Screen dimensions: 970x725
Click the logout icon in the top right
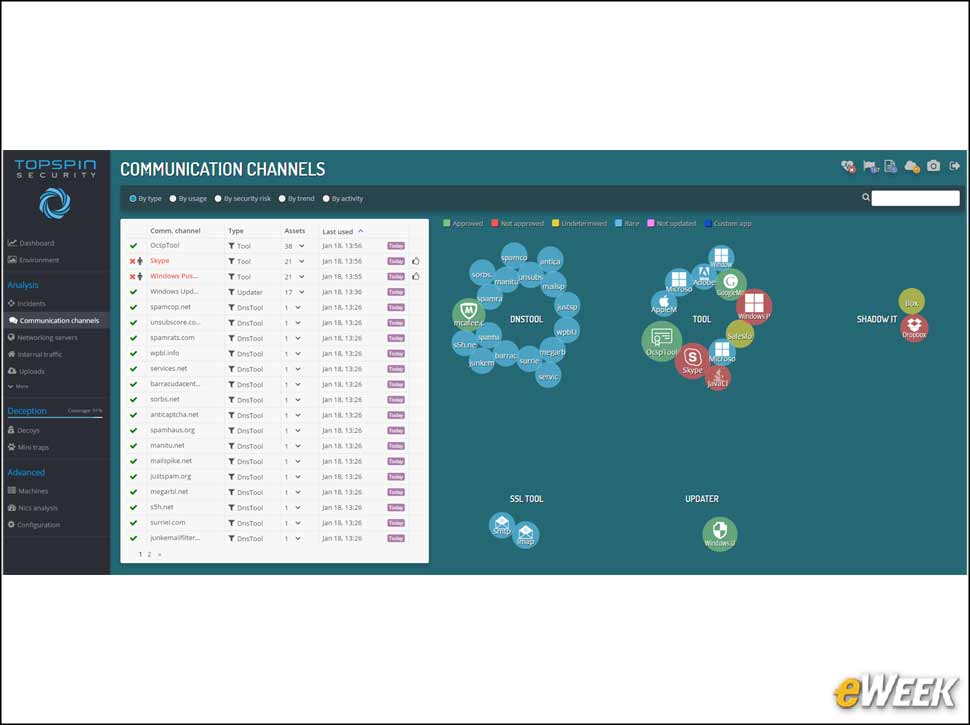955,166
